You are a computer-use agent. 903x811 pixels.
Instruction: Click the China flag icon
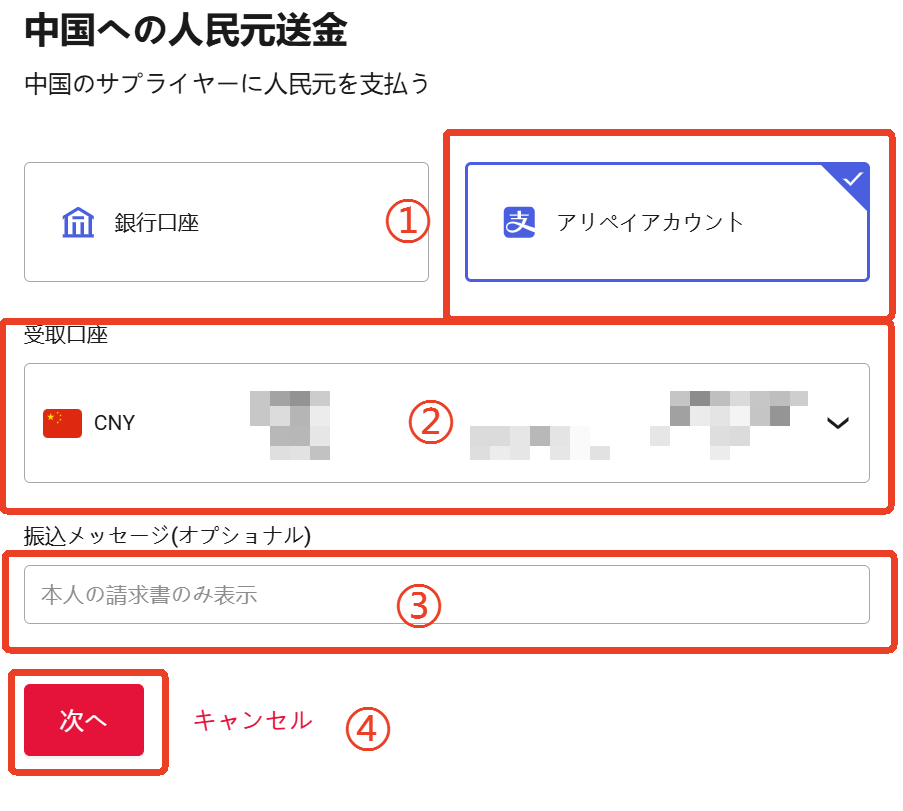click(62, 423)
